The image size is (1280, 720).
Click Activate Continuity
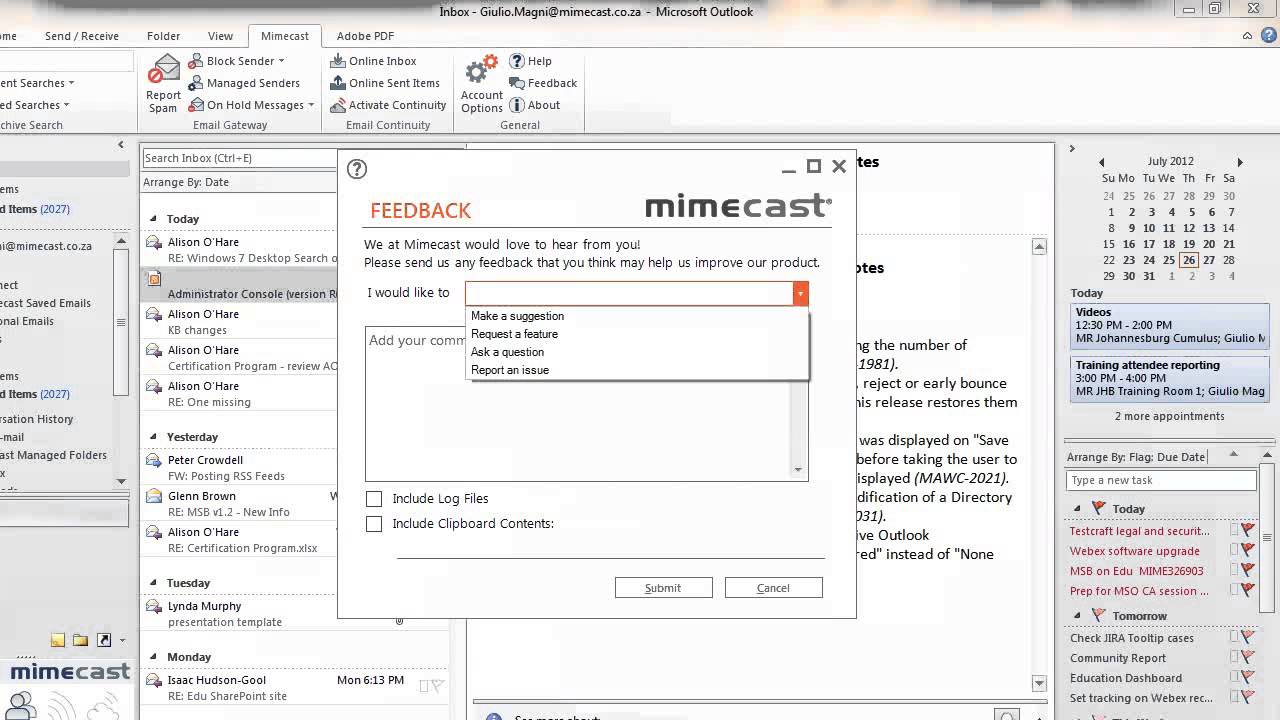tap(388, 105)
